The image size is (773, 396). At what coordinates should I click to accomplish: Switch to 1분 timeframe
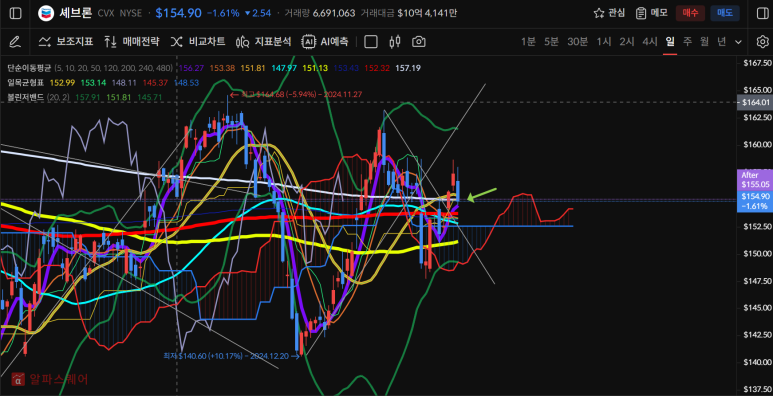pos(528,42)
